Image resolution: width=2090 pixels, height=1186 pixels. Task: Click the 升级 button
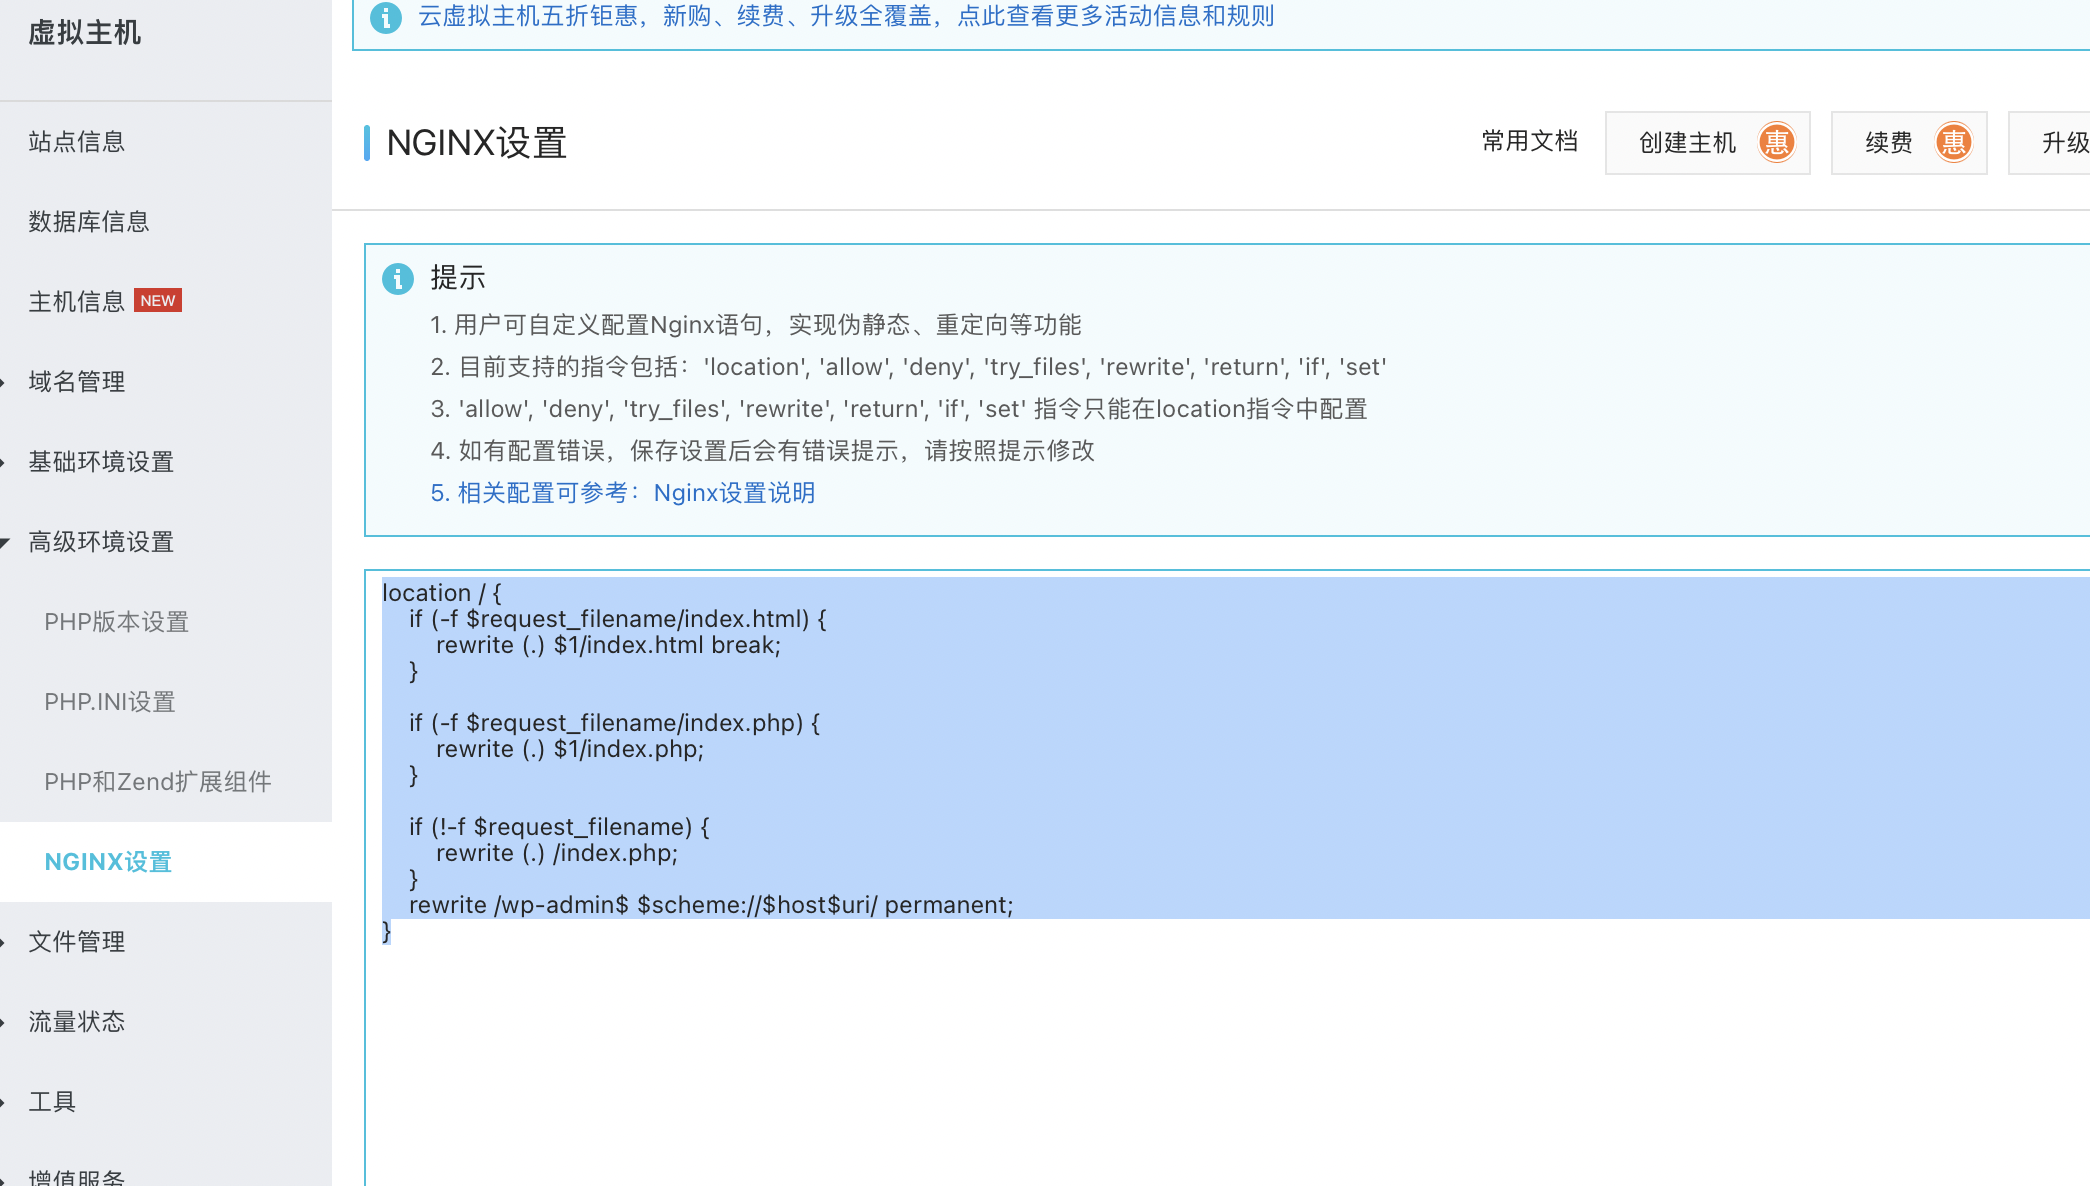point(2050,143)
